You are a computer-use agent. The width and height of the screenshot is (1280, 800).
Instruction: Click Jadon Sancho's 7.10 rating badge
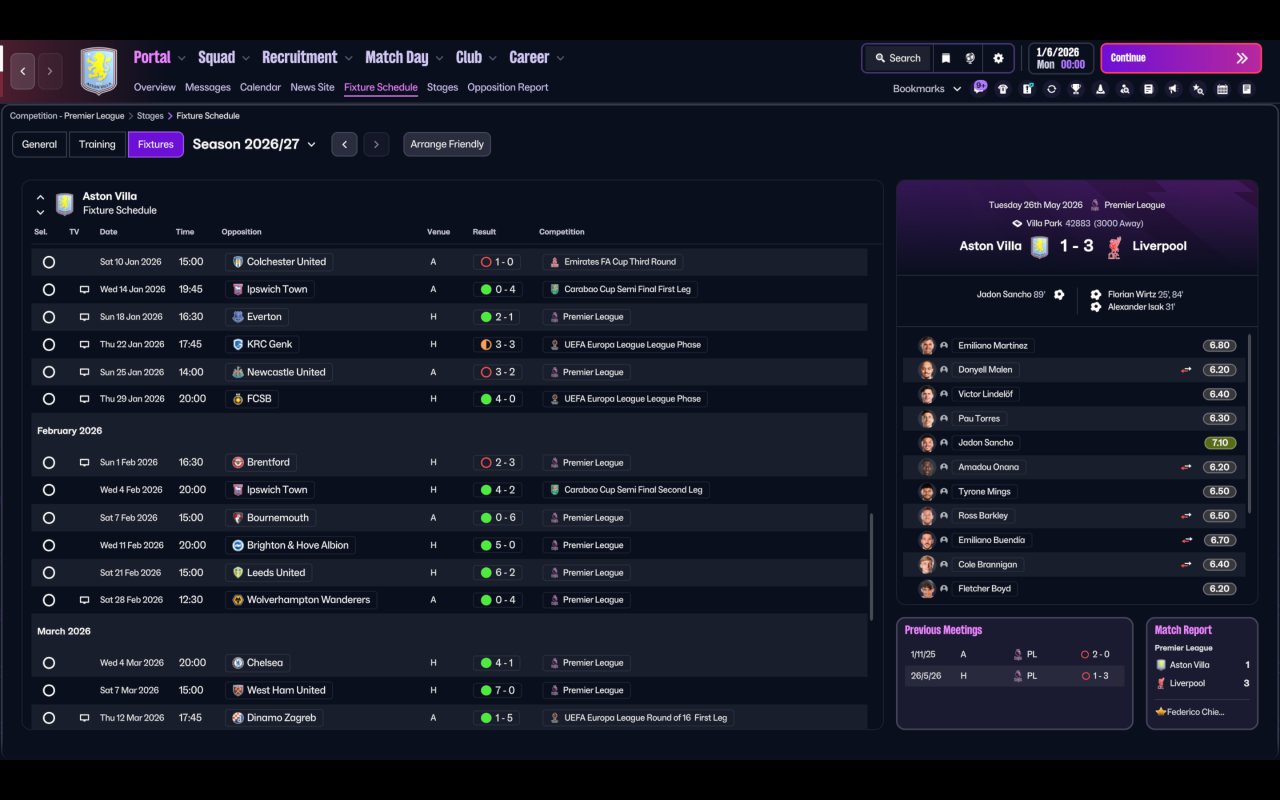tap(1219, 443)
